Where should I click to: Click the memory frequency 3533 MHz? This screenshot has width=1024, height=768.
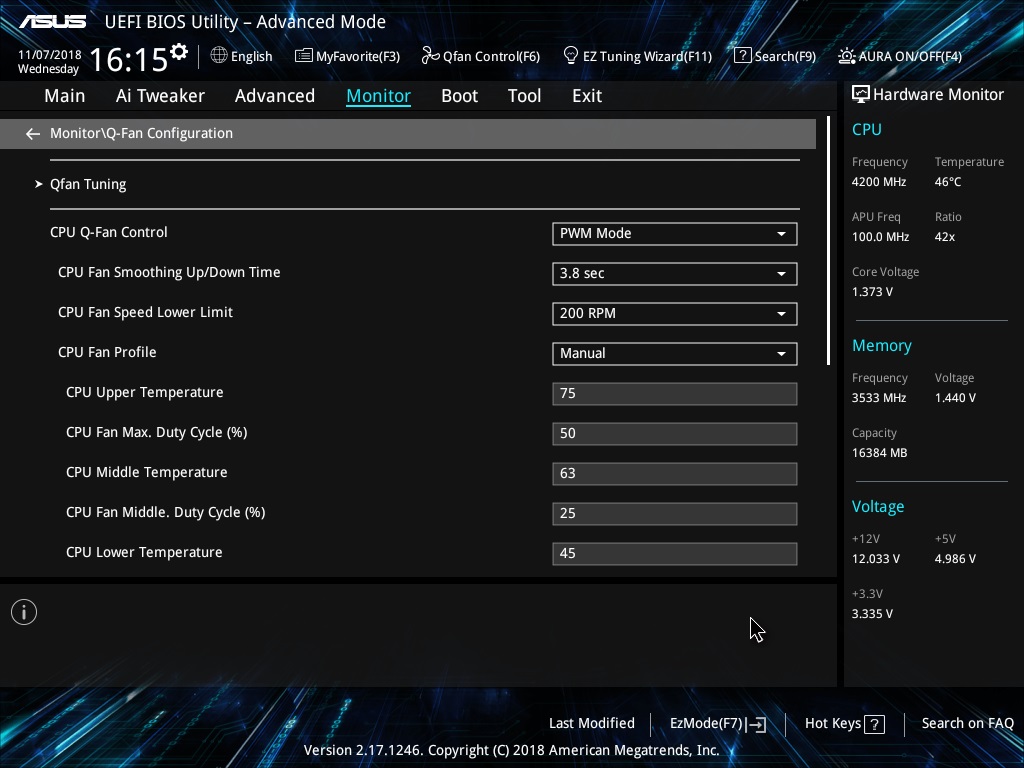879,398
